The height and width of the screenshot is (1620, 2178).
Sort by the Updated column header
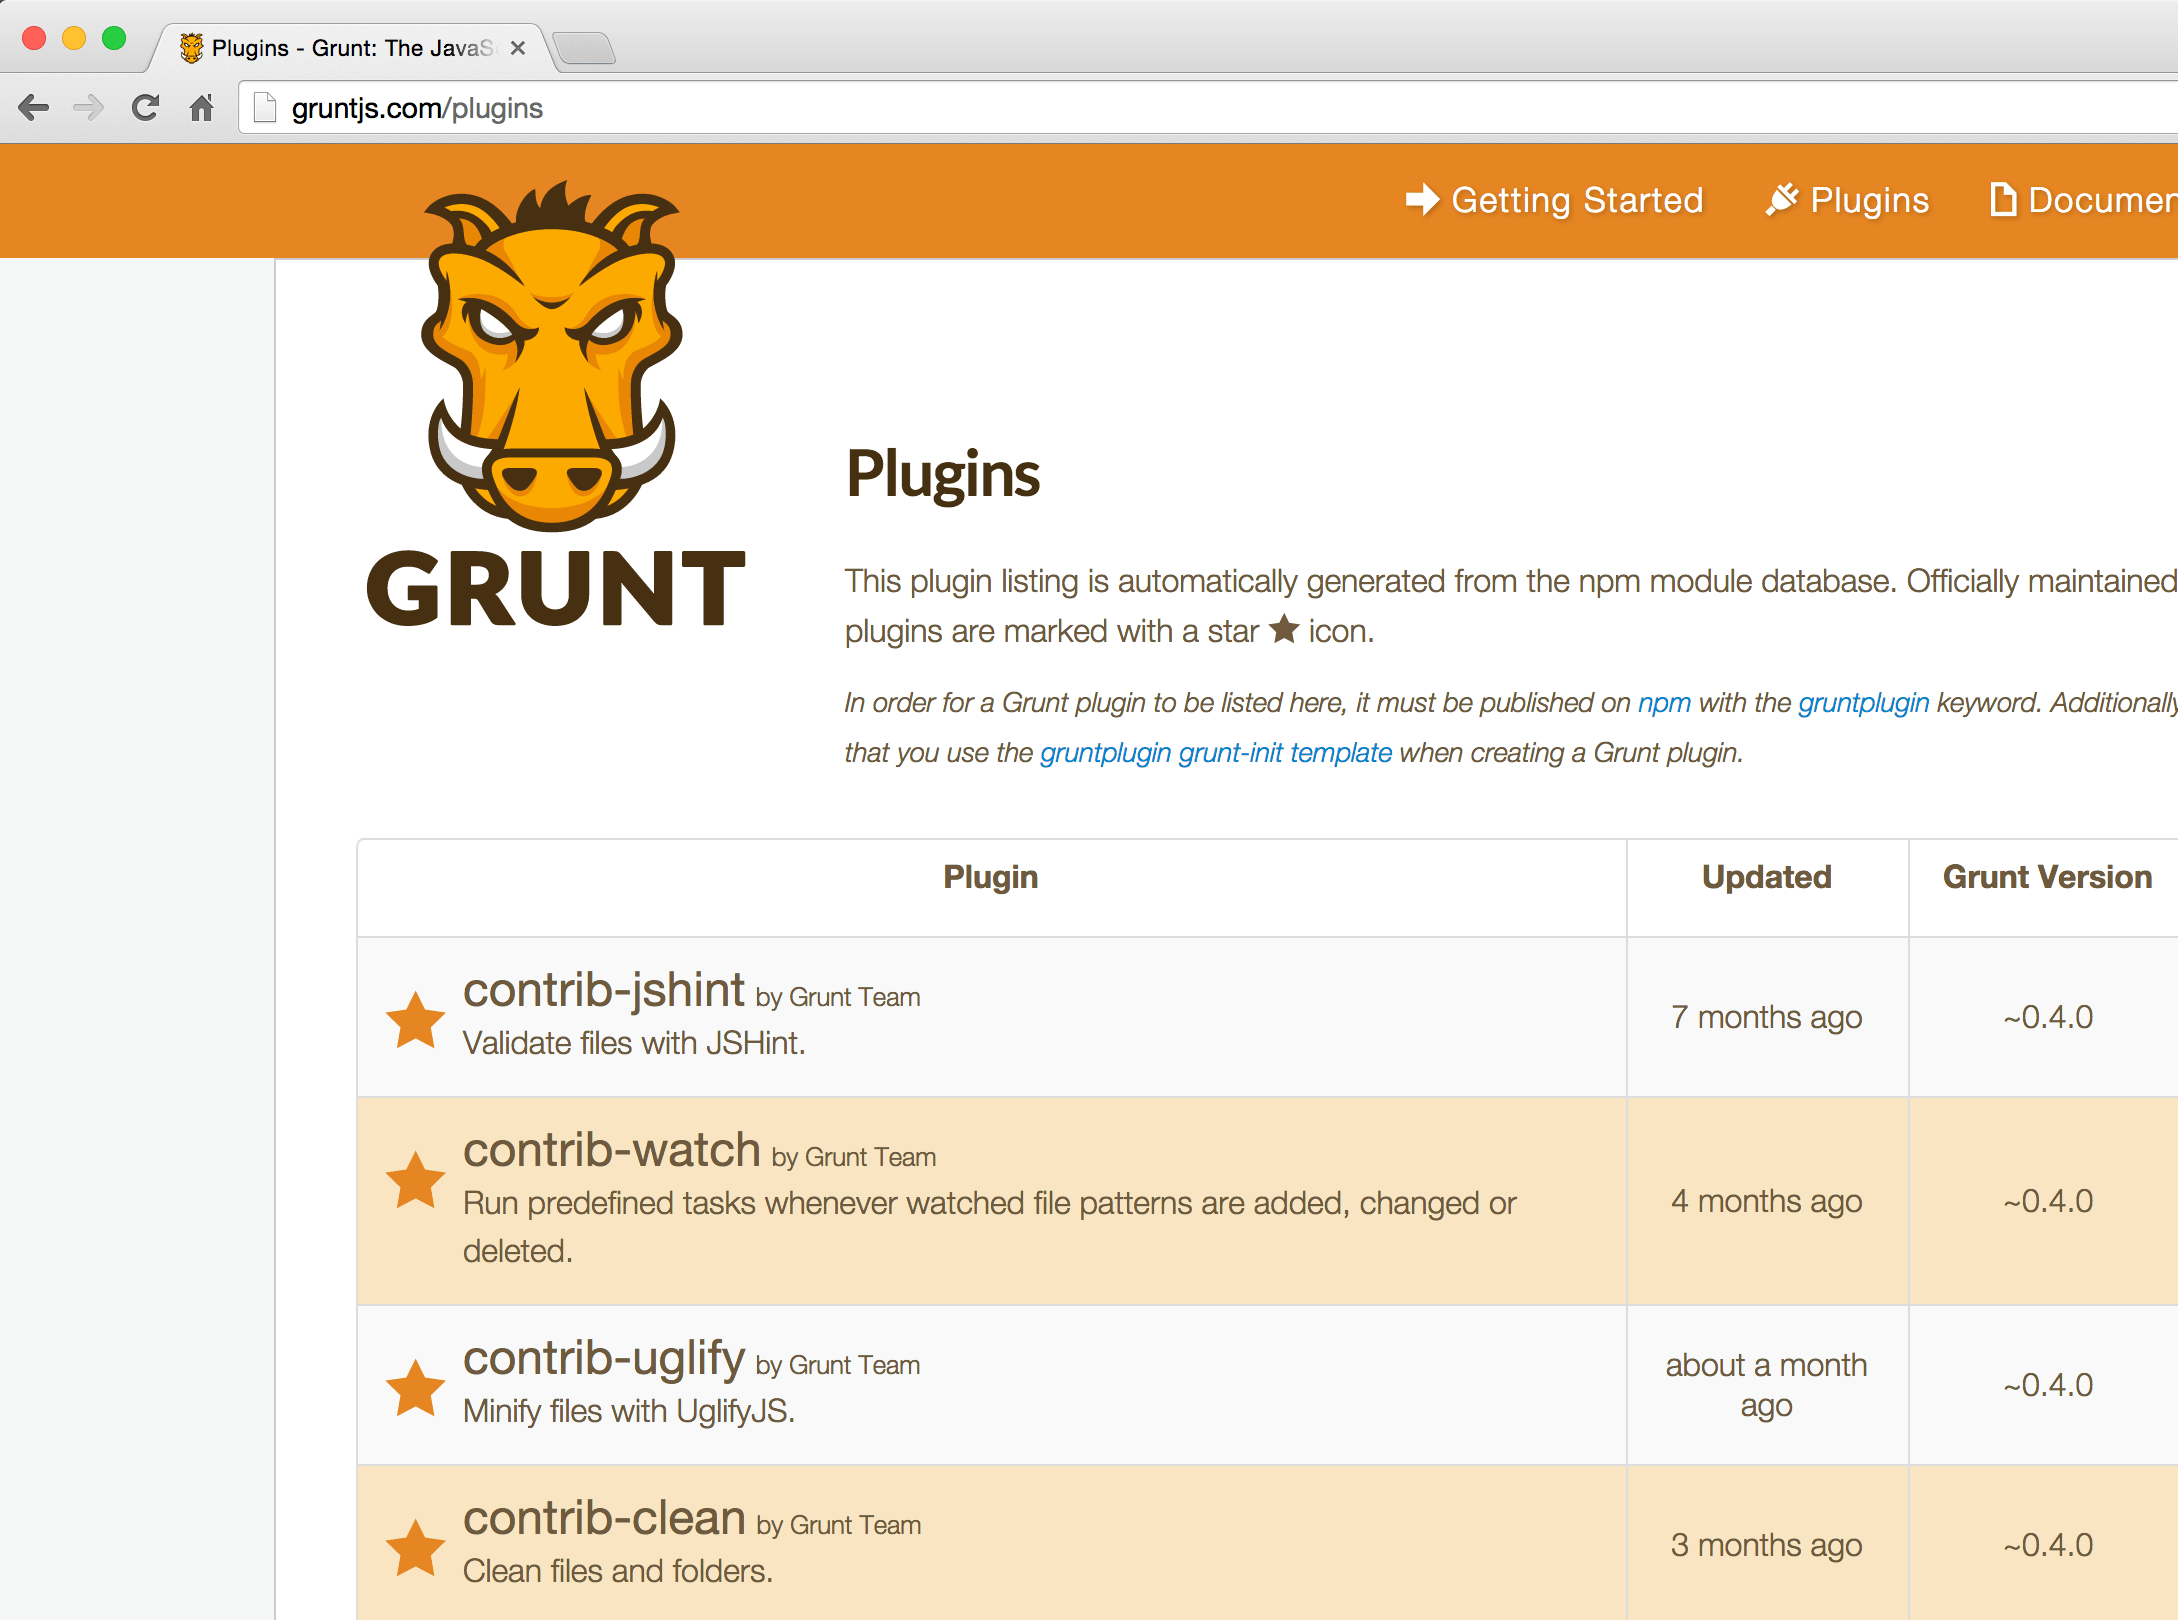1767,877
